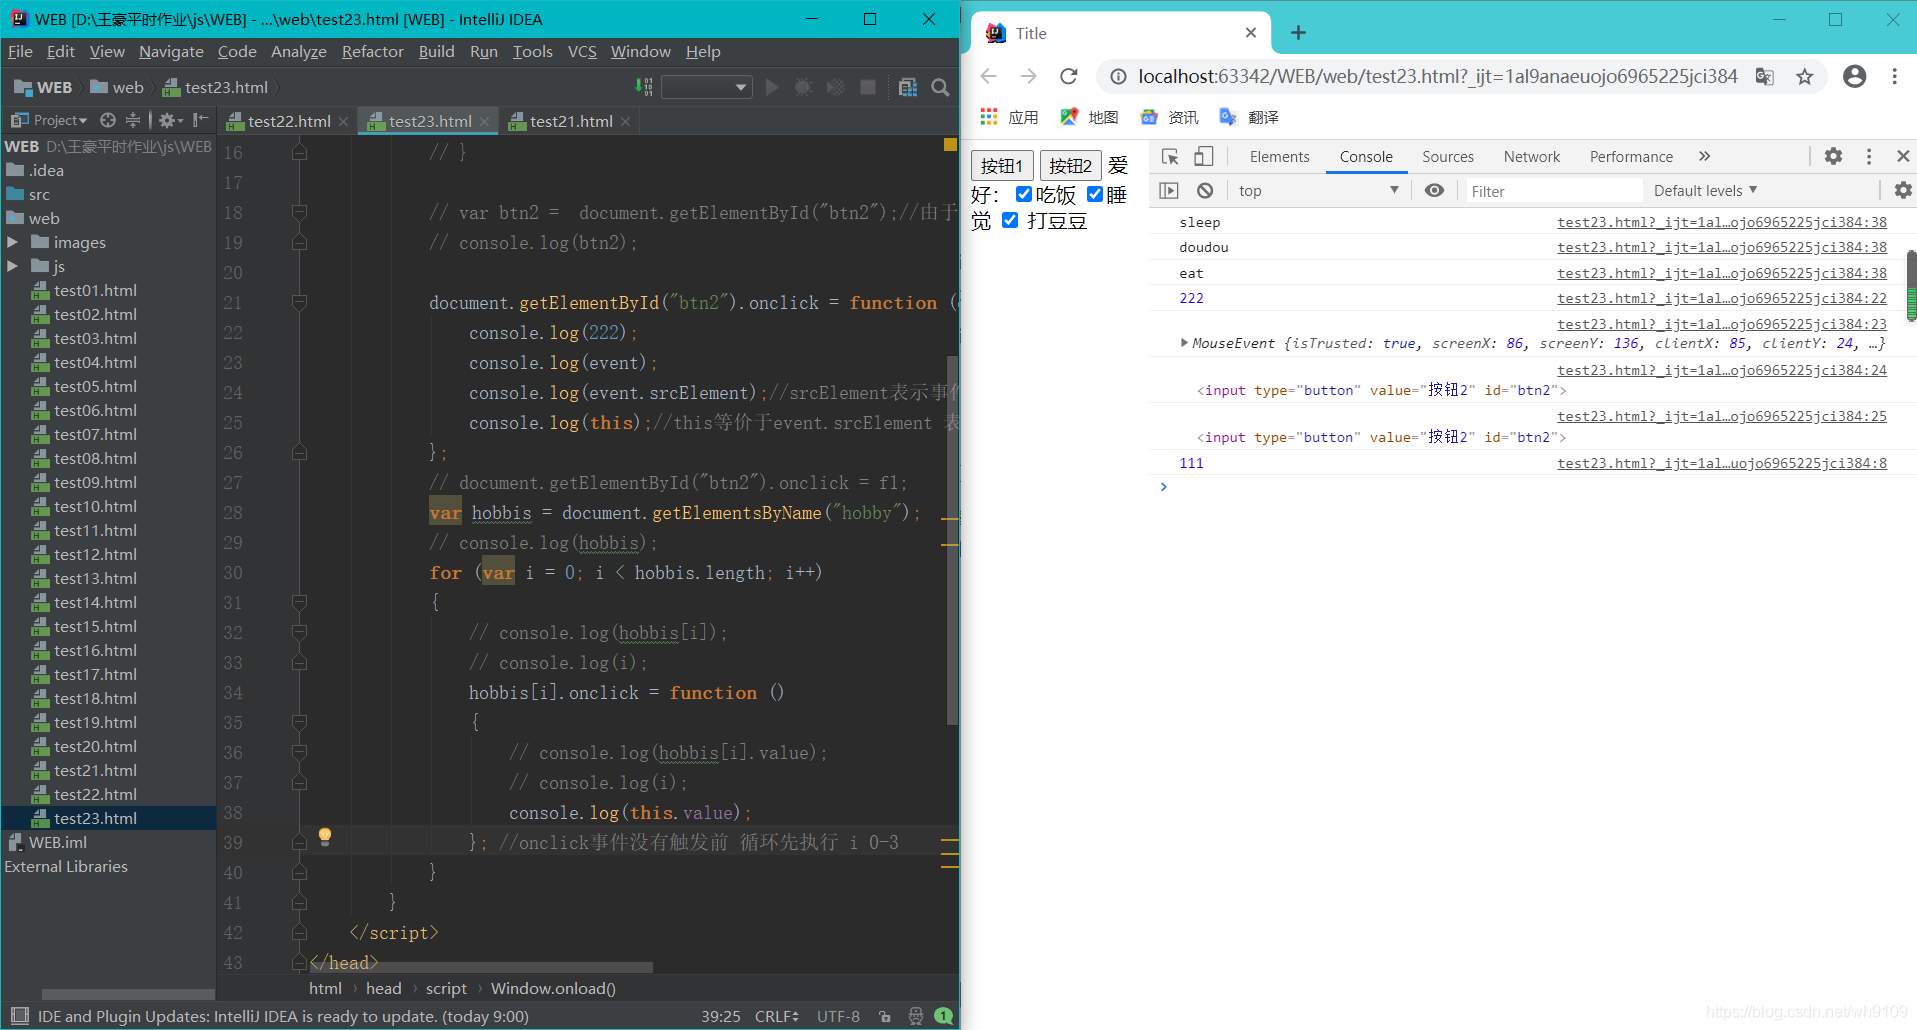Image resolution: width=1917 pixels, height=1030 pixels.
Task: Expand the js folder in Project tree
Action: coord(12,266)
